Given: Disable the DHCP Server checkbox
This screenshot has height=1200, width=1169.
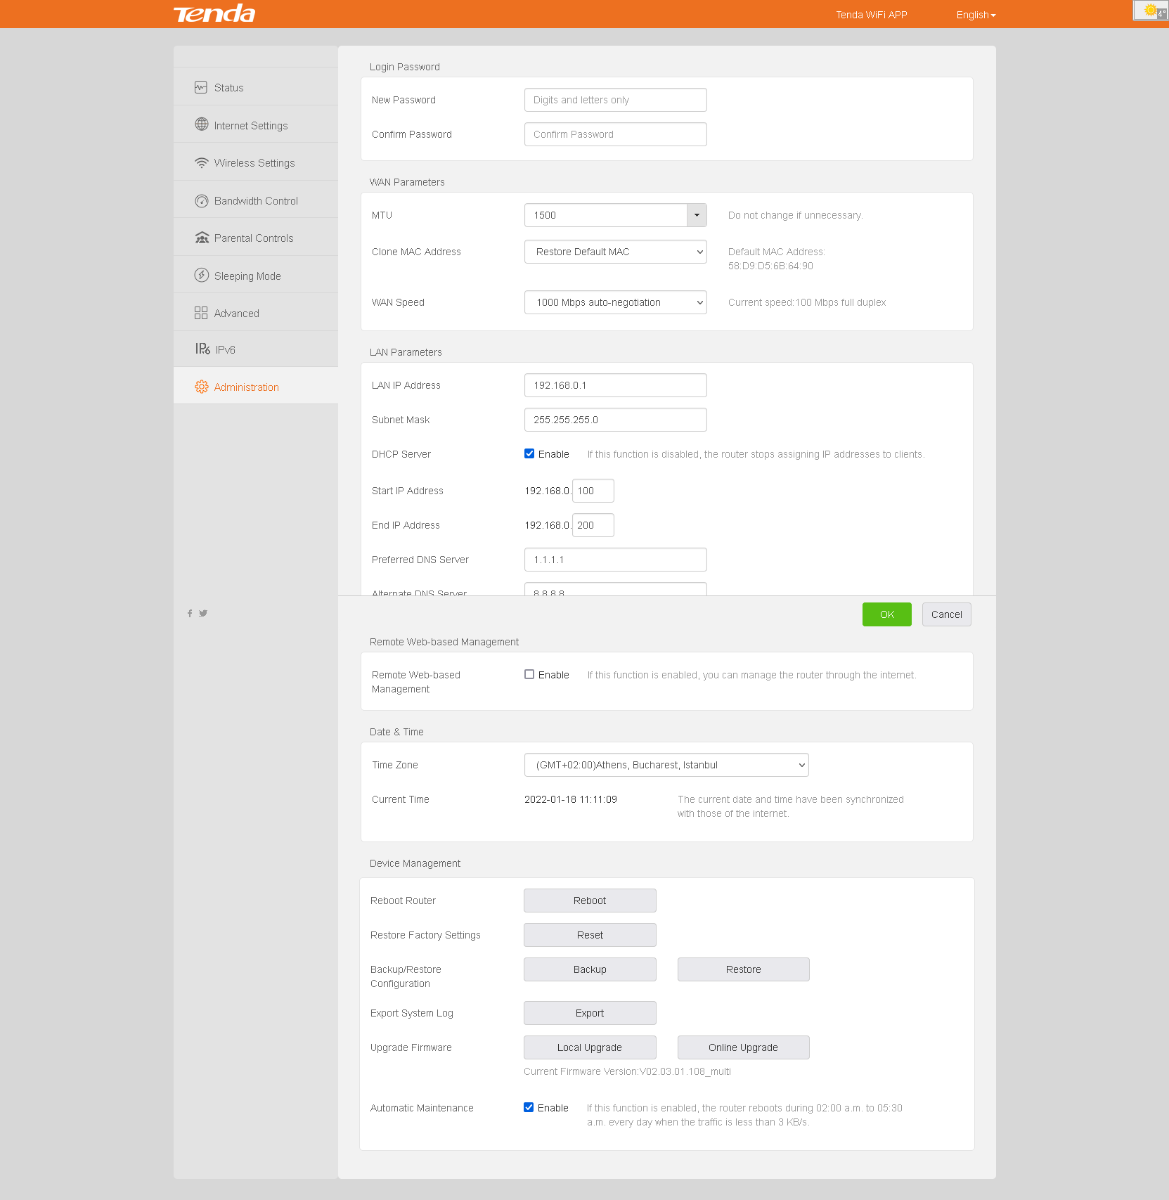Looking at the screenshot, I should tap(529, 453).
